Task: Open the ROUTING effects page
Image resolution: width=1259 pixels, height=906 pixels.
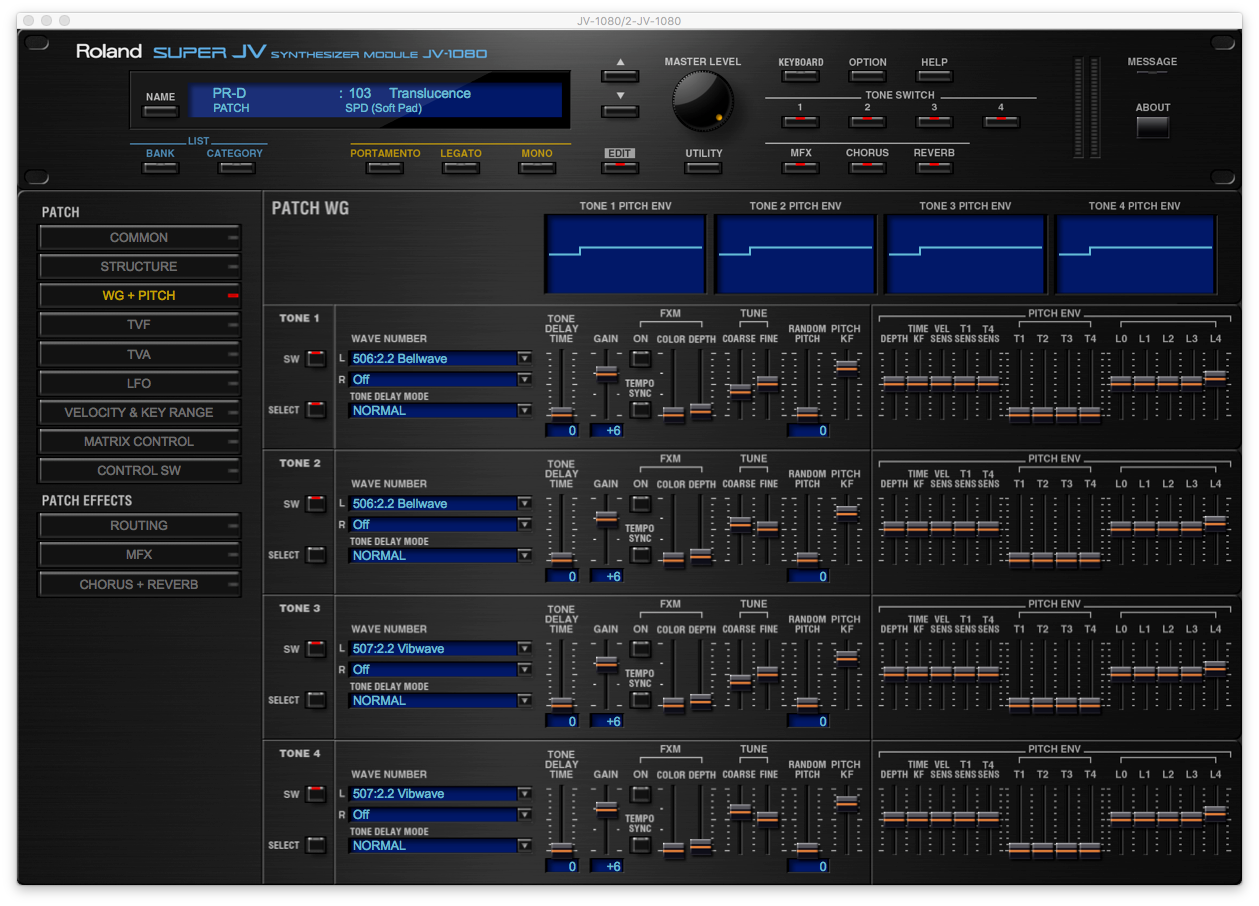Action: tap(140, 525)
